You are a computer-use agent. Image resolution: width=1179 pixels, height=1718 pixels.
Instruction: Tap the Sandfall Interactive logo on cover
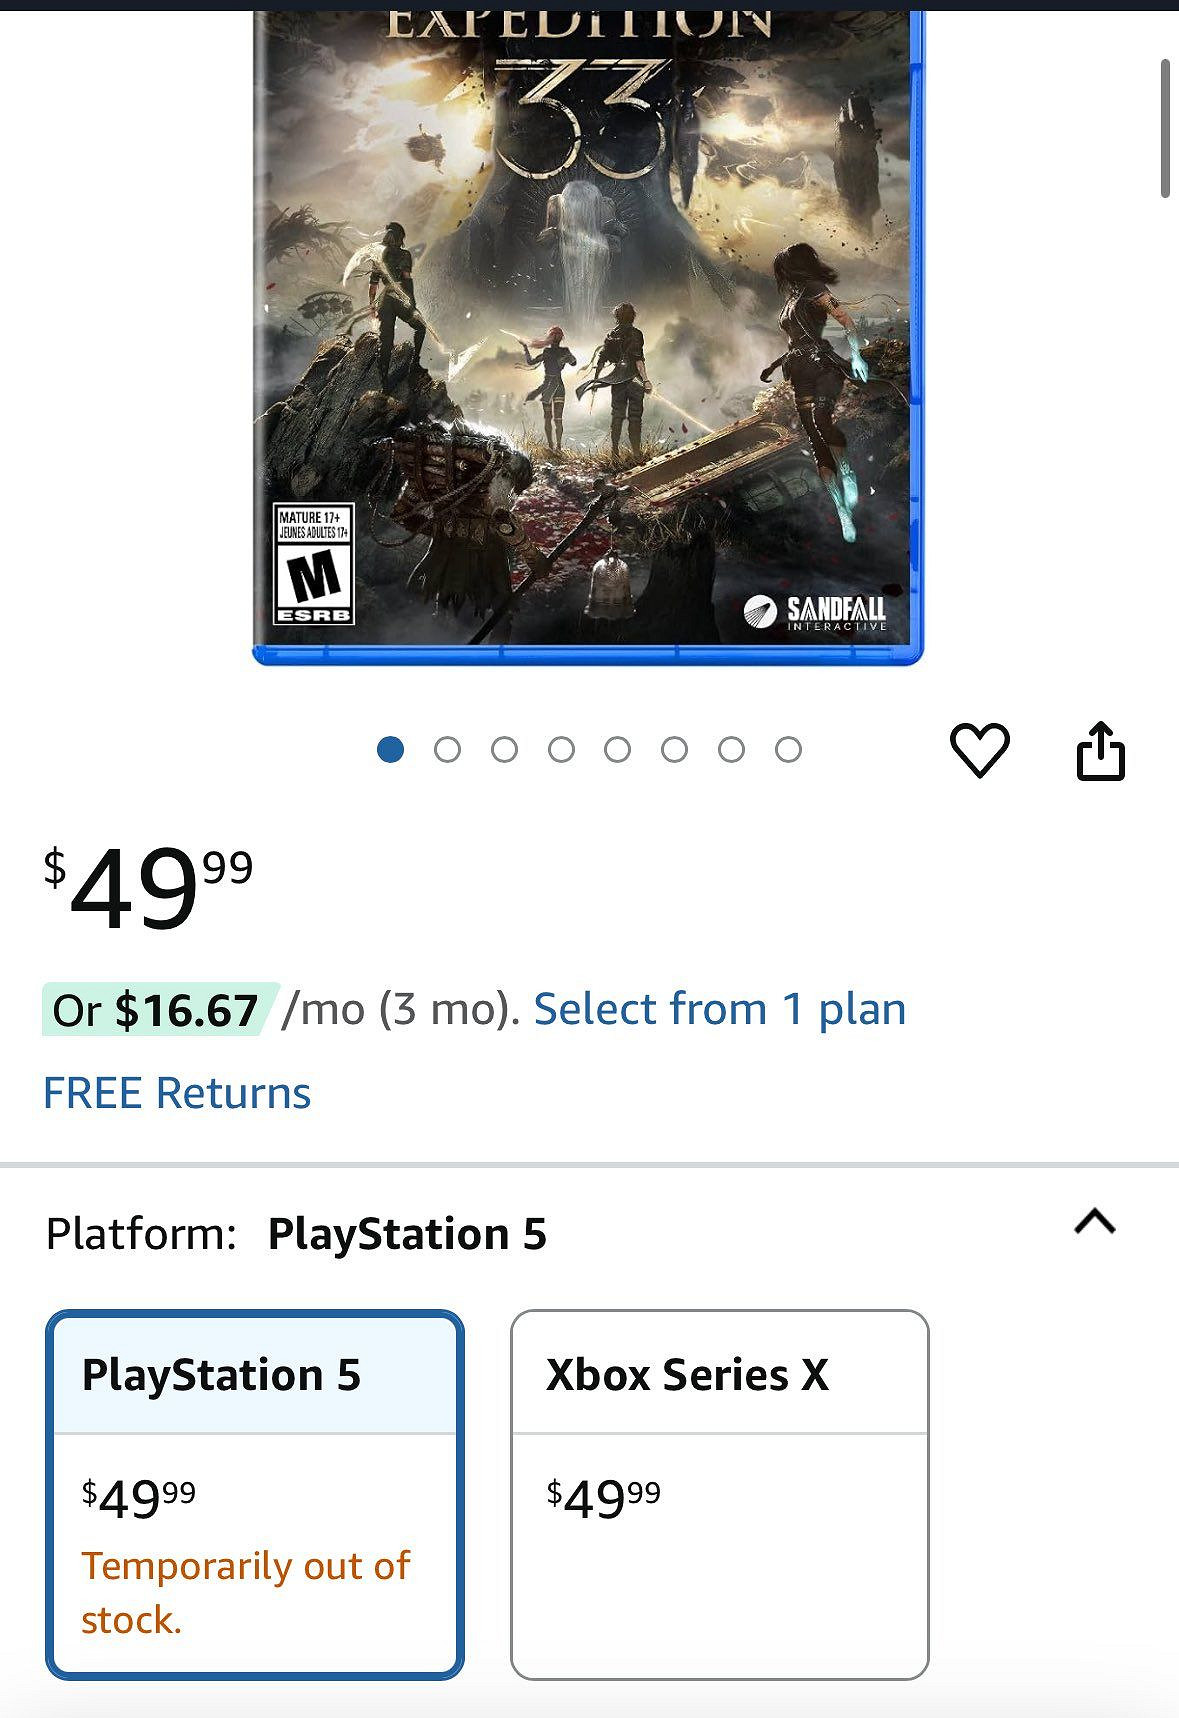816,612
